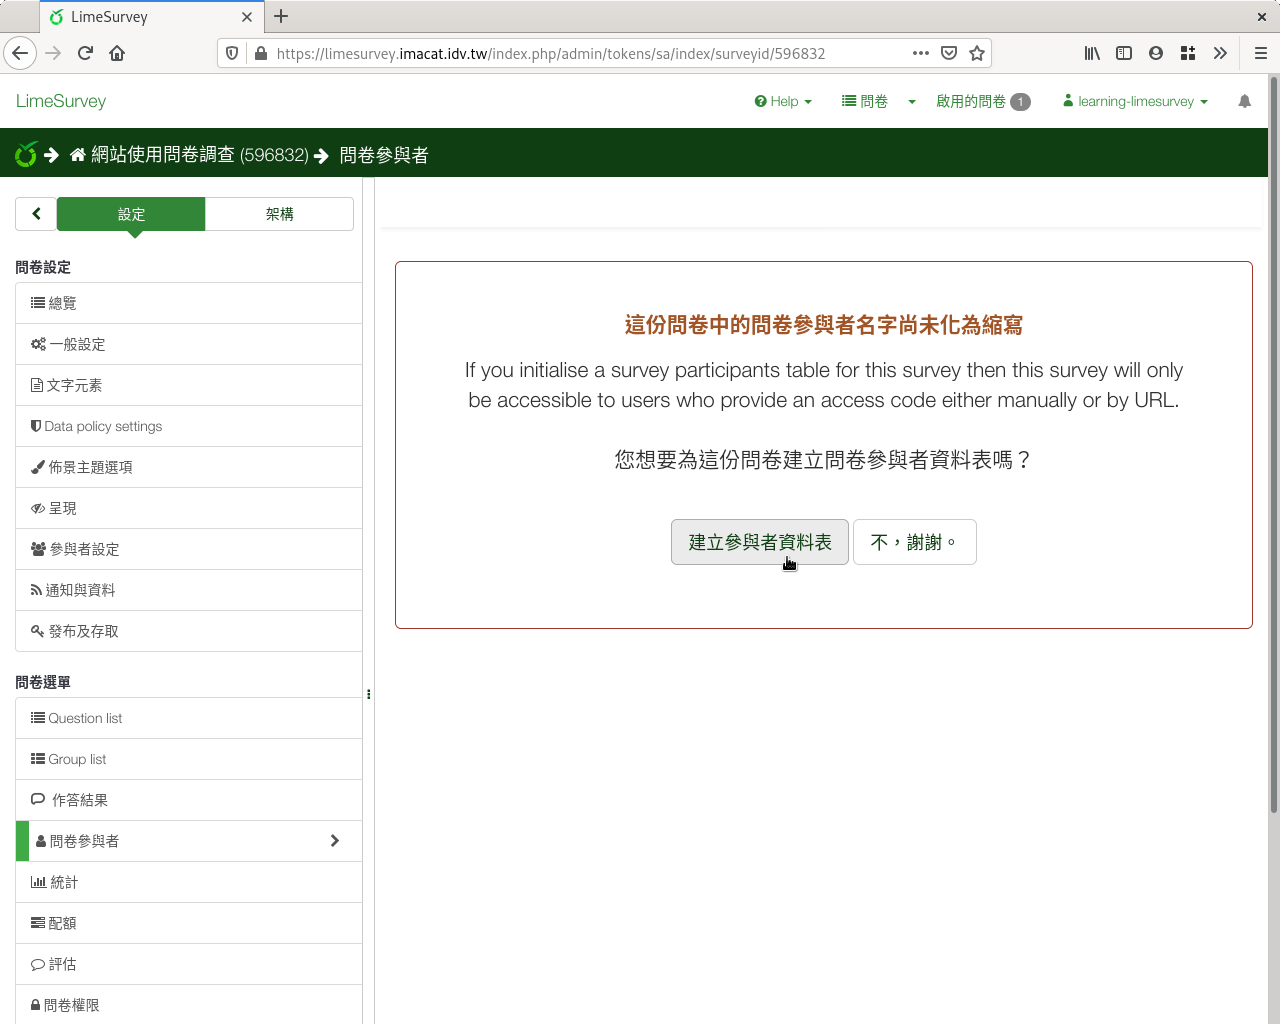The height and width of the screenshot is (1024, 1280).
Task: Open page actions three-dots menu in address bar
Action: [921, 53]
